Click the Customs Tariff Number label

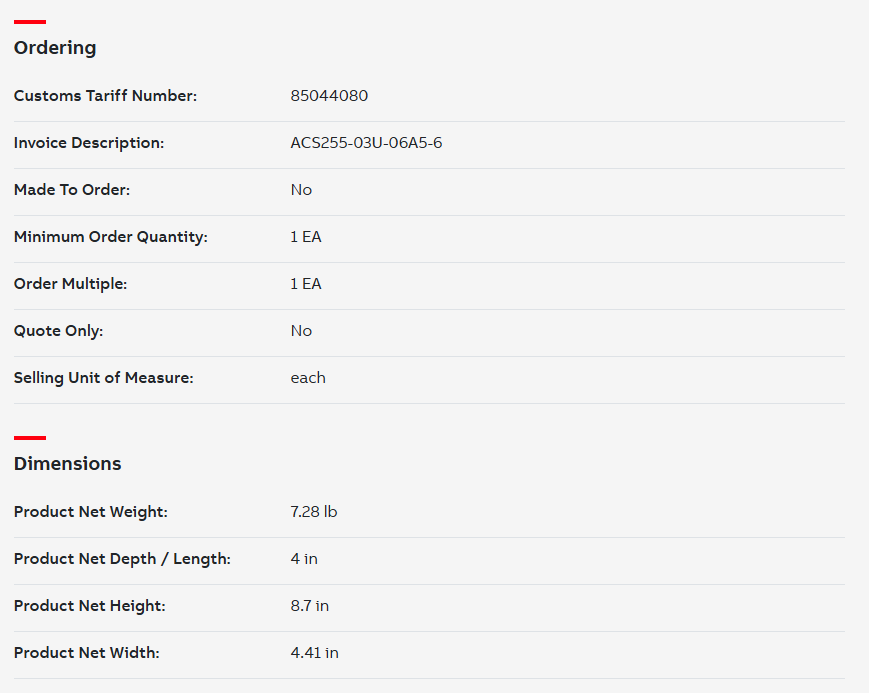[105, 95]
